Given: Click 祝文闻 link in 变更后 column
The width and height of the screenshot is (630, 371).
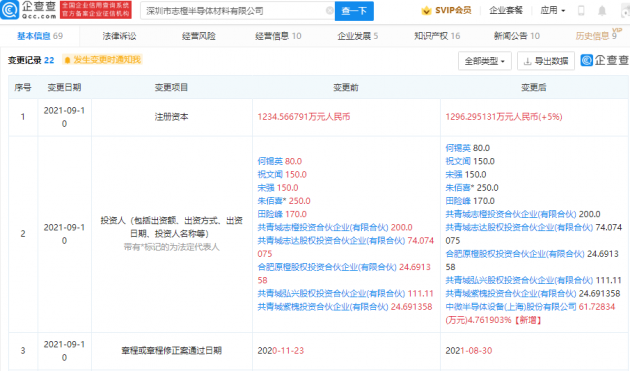Looking at the screenshot, I should point(458,161).
